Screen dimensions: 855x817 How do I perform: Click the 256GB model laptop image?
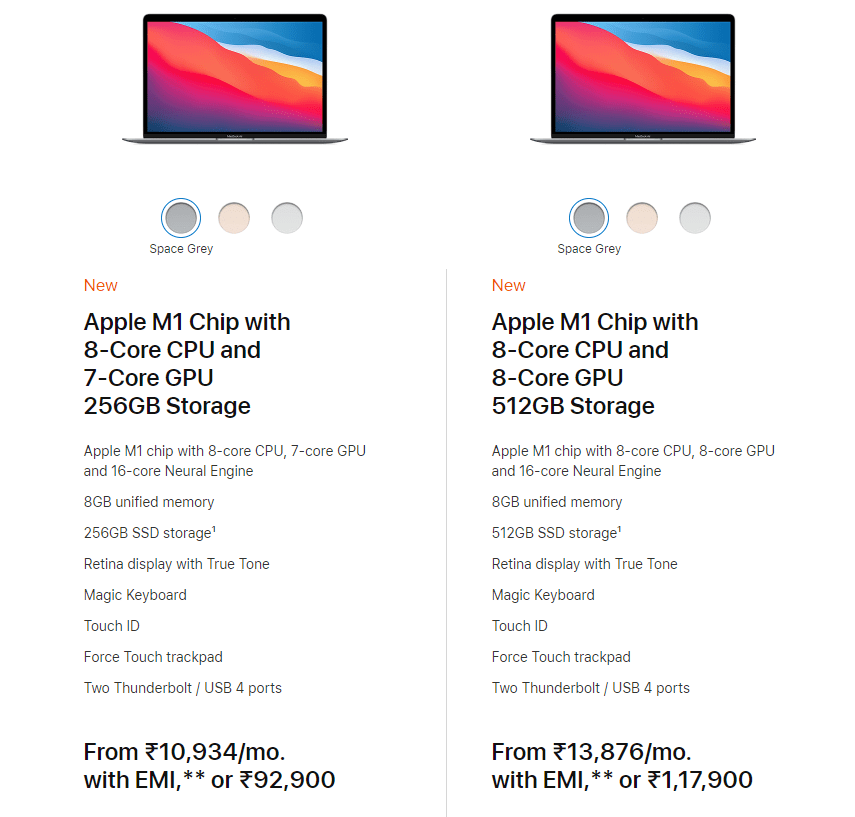pos(235,79)
